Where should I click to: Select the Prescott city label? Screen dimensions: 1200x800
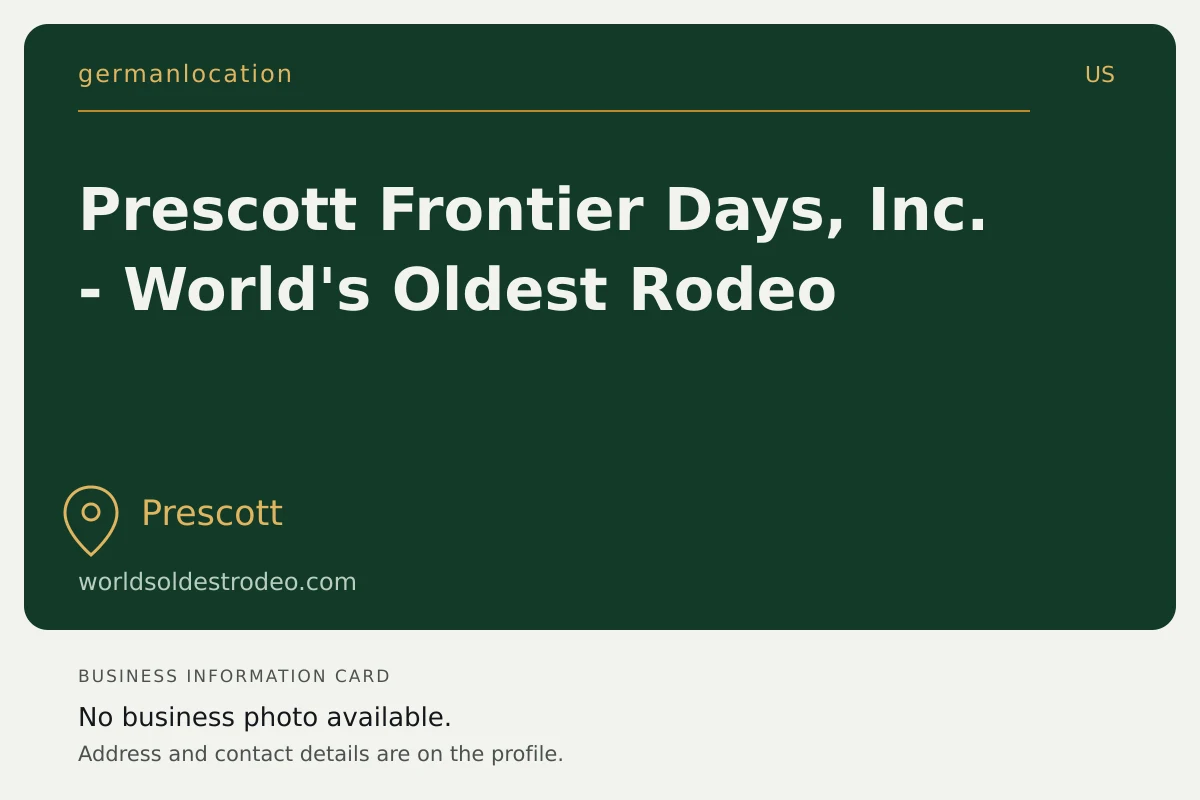[212, 513]
